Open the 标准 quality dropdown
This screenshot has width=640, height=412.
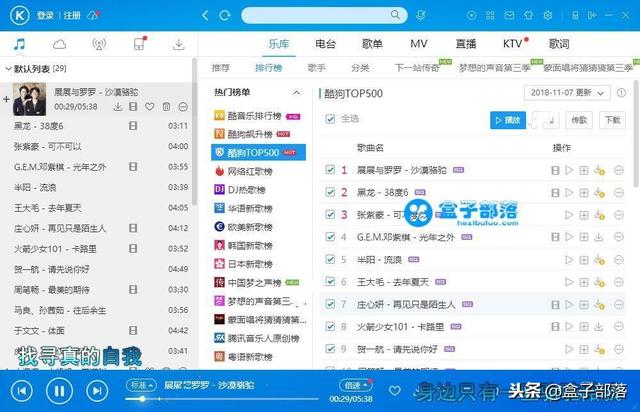[142, 385]
